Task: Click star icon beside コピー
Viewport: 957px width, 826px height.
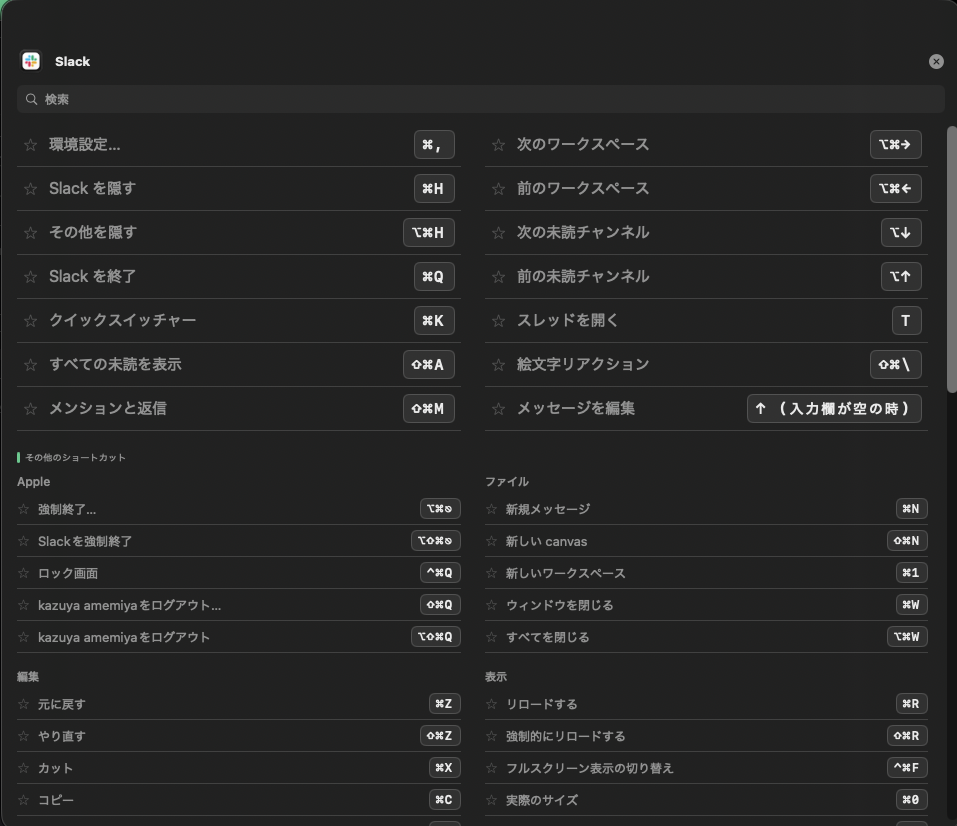Action: [x=23, y=800]
